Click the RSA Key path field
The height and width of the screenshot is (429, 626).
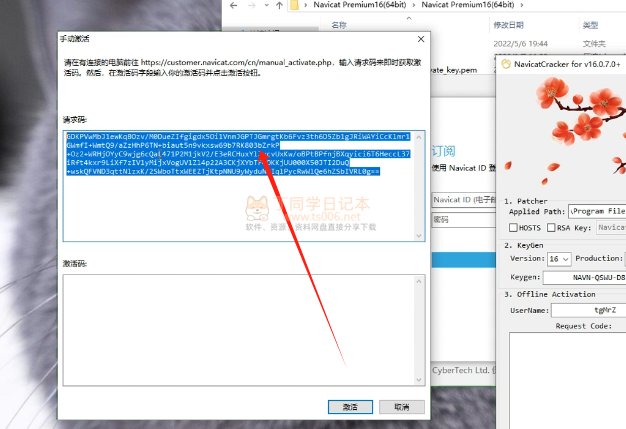point(611,227)
